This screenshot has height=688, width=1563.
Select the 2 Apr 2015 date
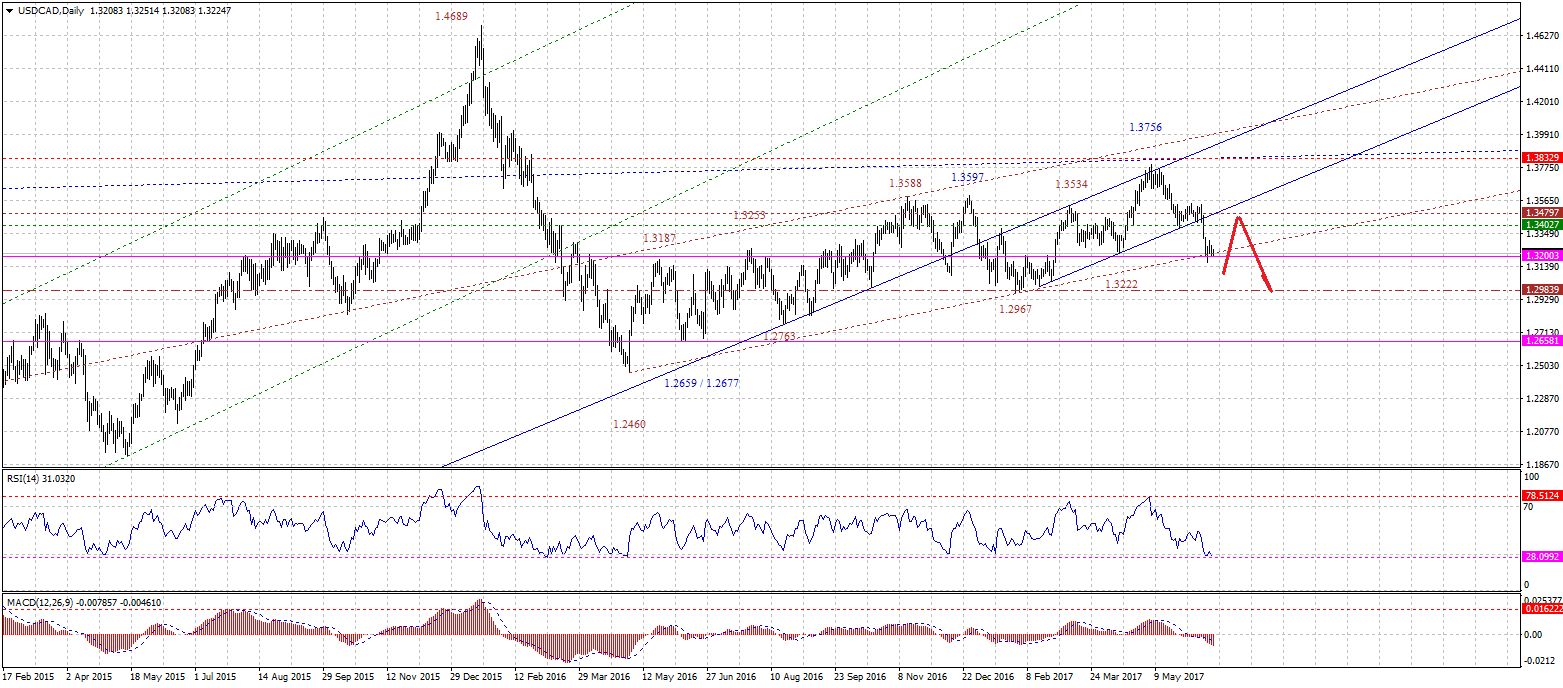pos(89,677)
